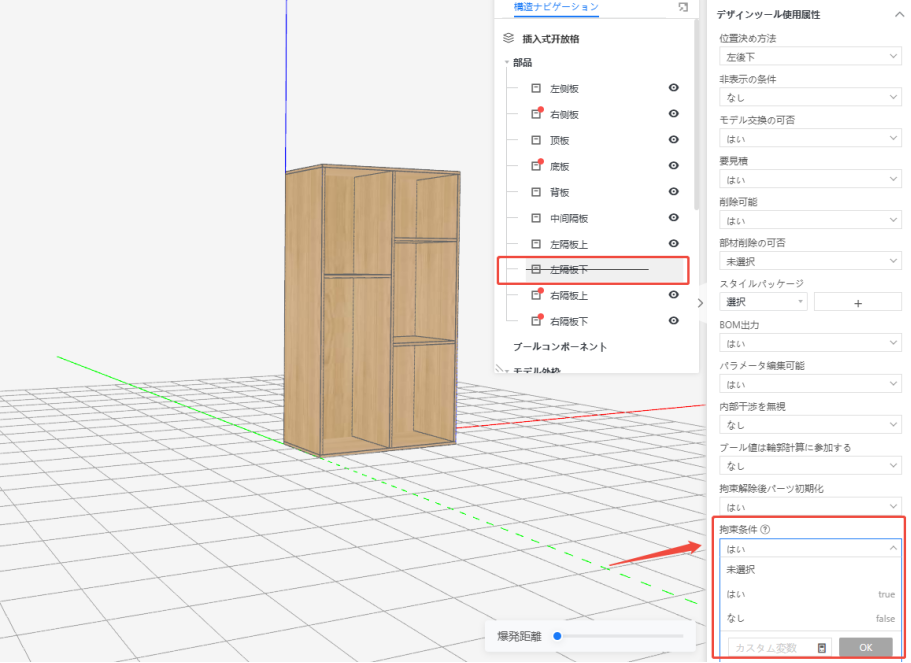Image resolution: width=911 pixels, height=663 pixels.
Task: Click the part icon of 右隔板下
Action: coord(536,321)
